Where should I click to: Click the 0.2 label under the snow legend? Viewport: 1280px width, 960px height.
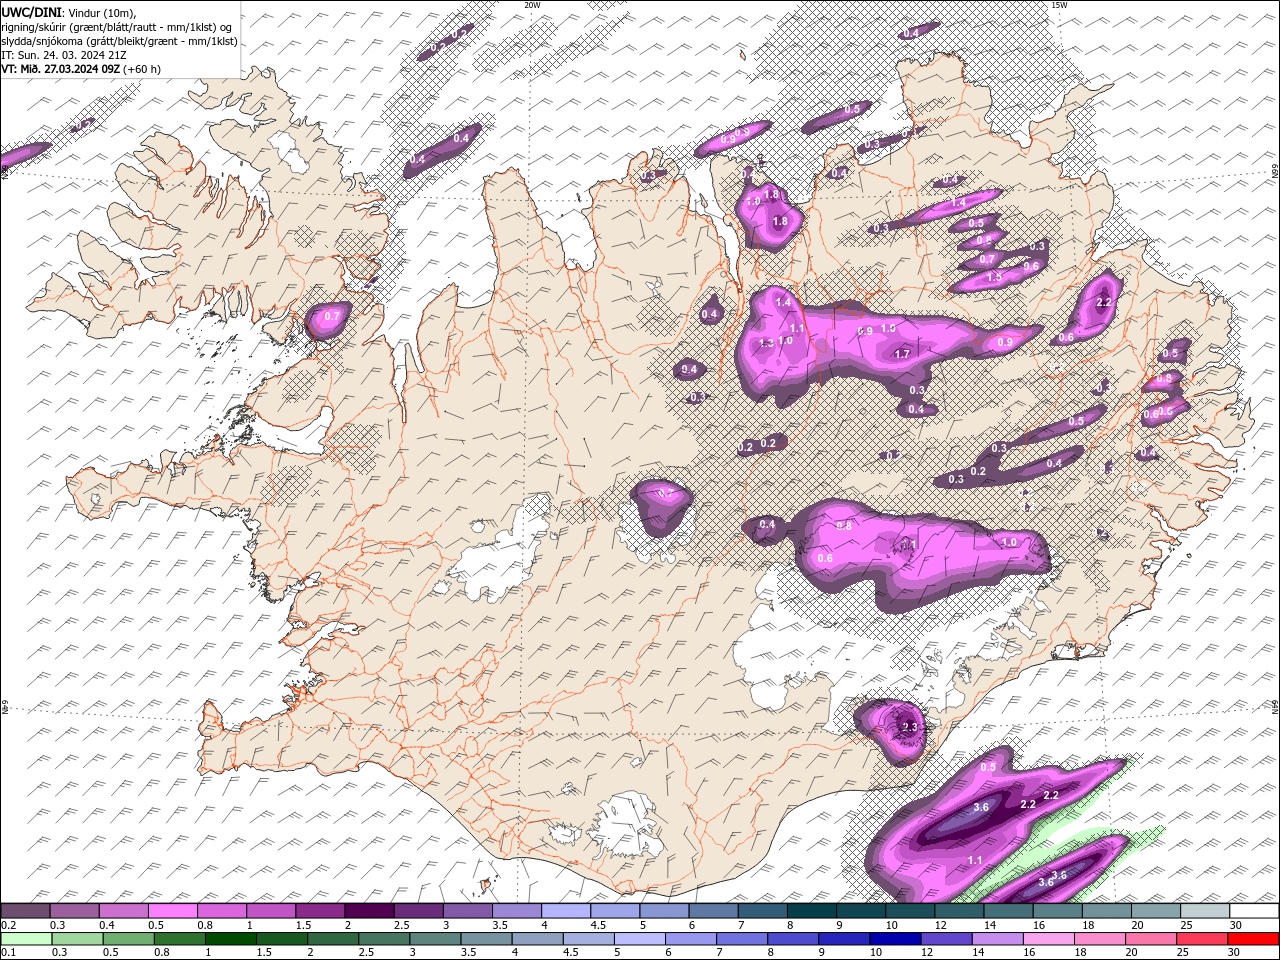point(7,925)
